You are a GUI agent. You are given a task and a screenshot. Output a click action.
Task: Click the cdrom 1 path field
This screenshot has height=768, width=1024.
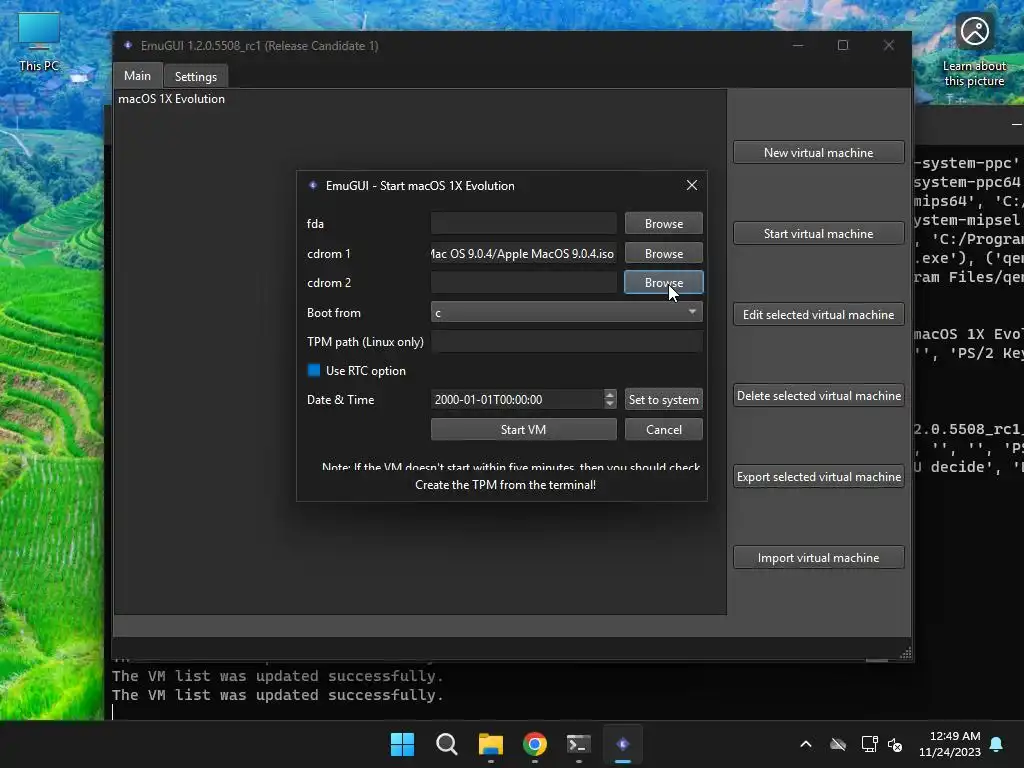coord(523,253)
